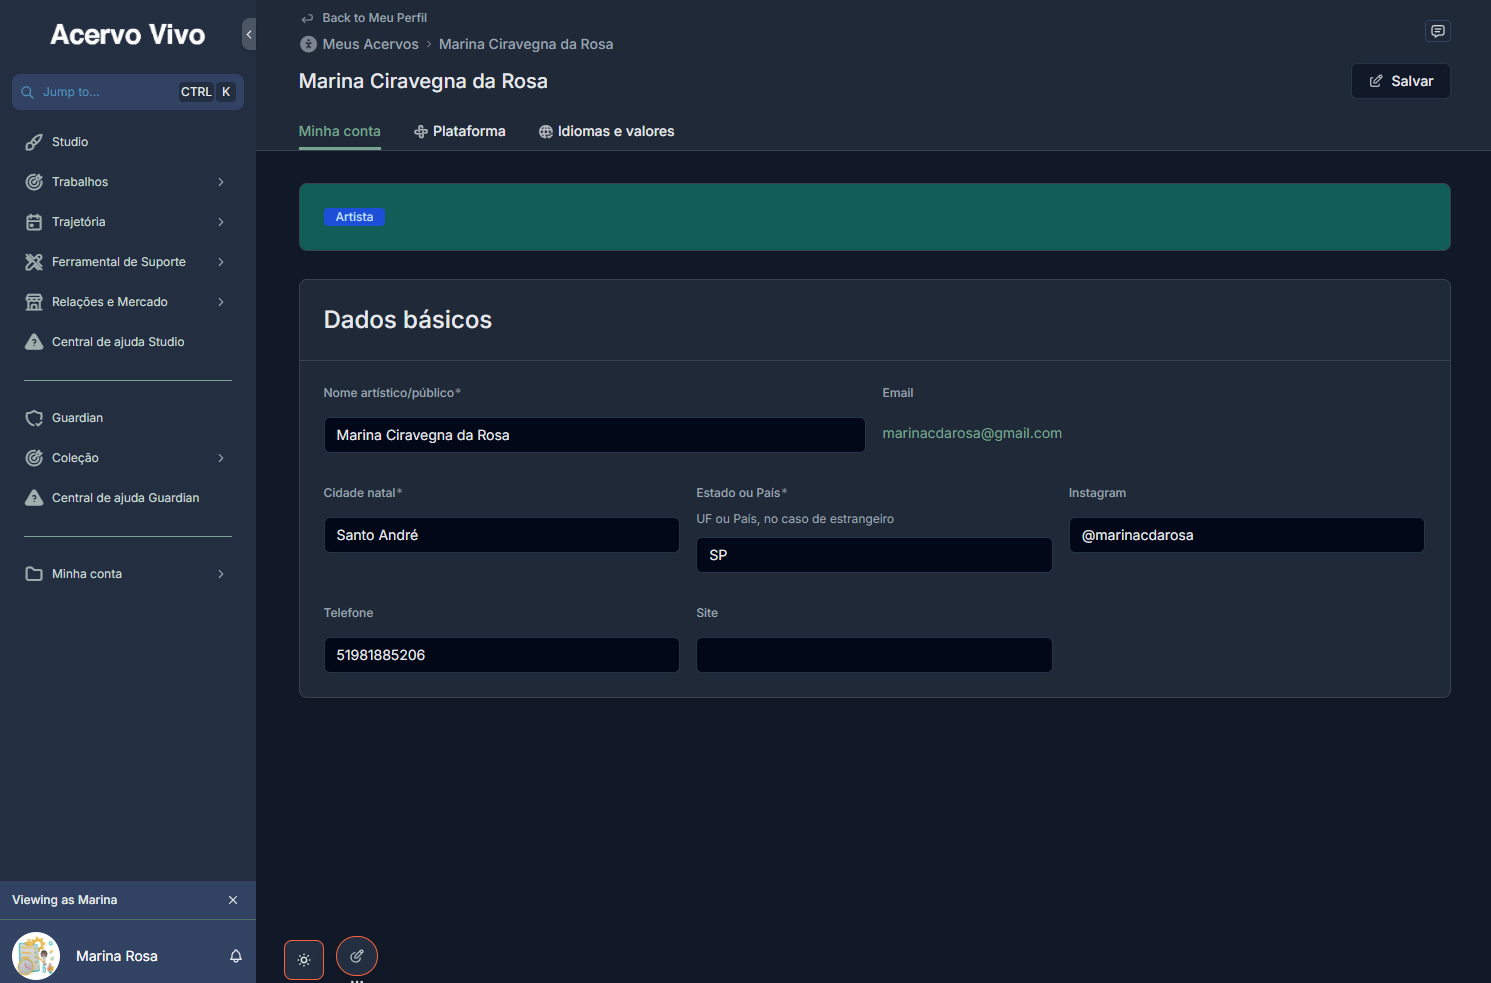Screen dimensions: 1491x983
Task: Click the 'UF ou País, no caso de estrangeiro' hint
Action: point(796,519)
